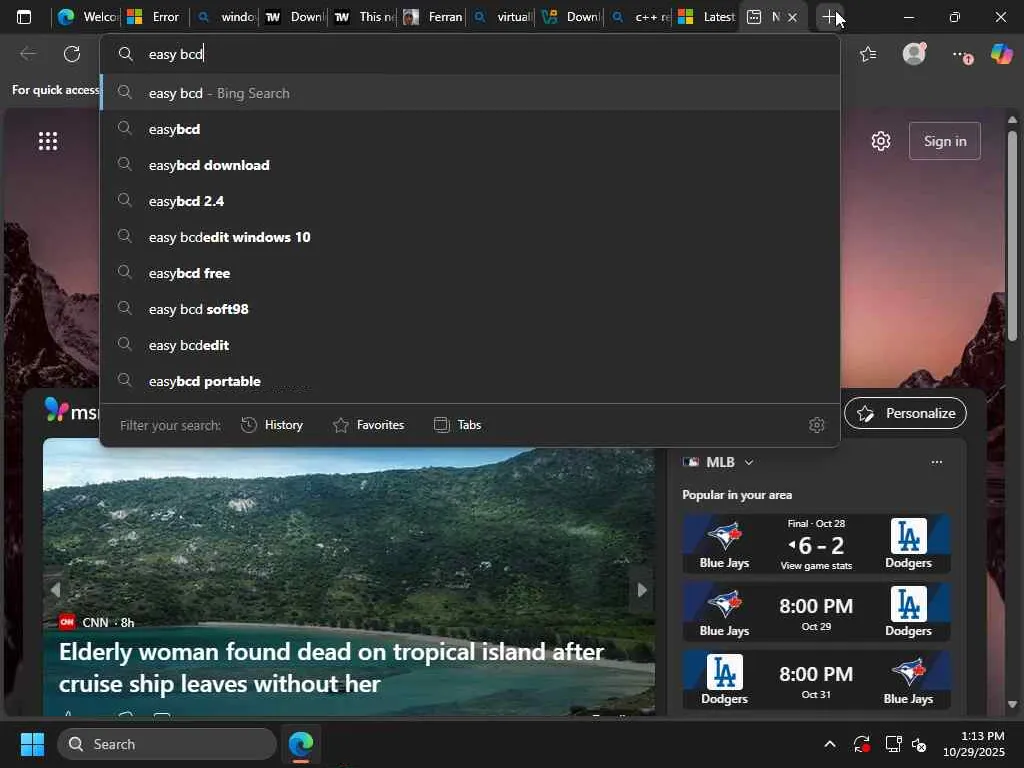This screenshot has width=1024, height=768.
Task: Select 'easy bcdedit' suggestion
Action: point(470,345)
